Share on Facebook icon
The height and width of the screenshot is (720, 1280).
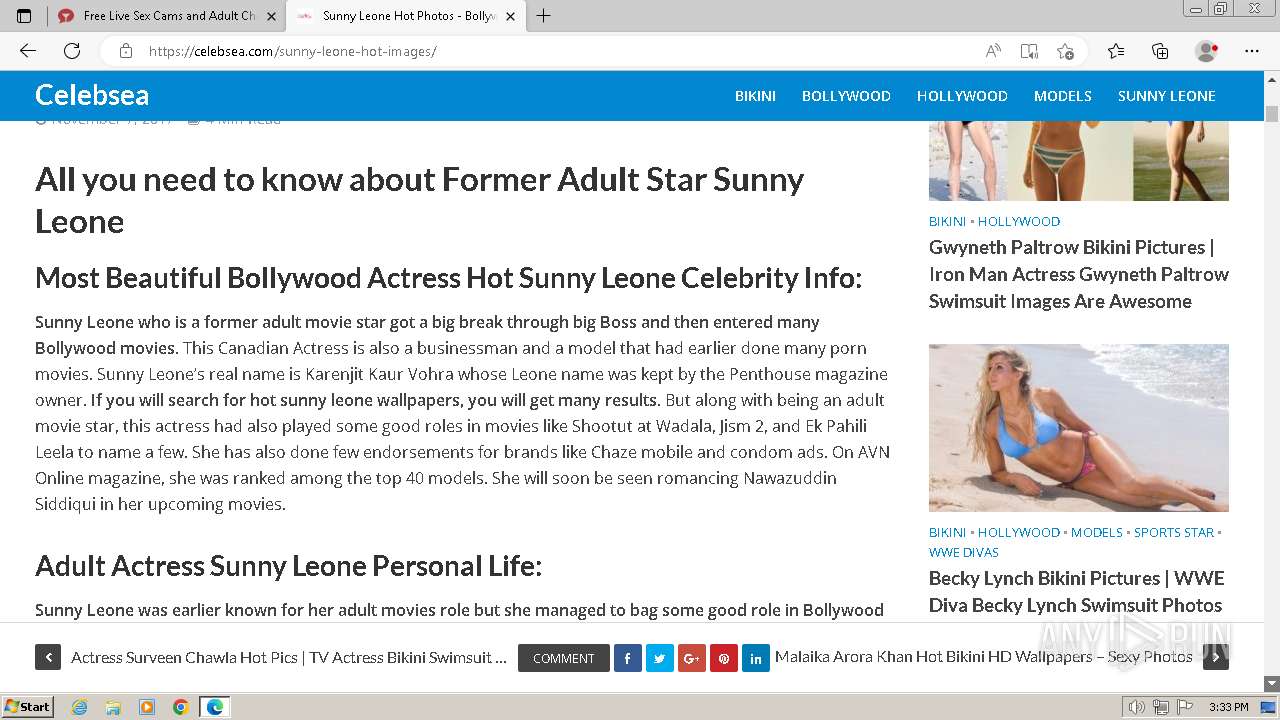pos(628,658)
